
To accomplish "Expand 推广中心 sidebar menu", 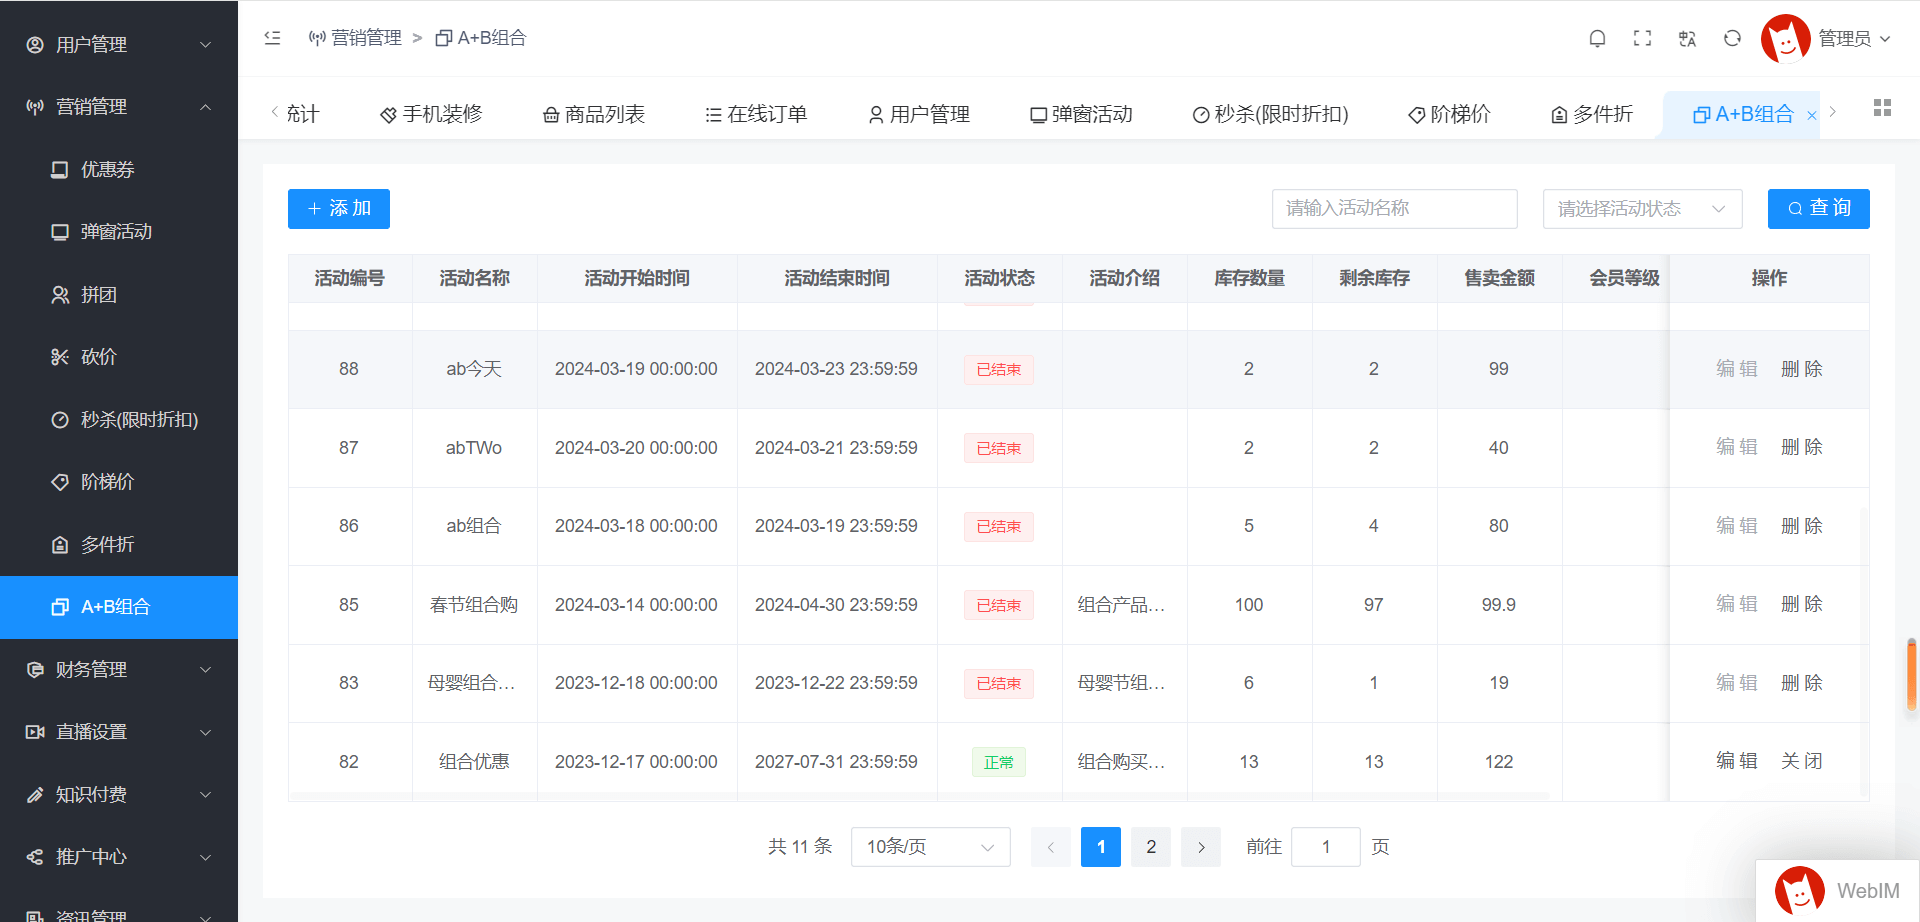I will (119, 857).
